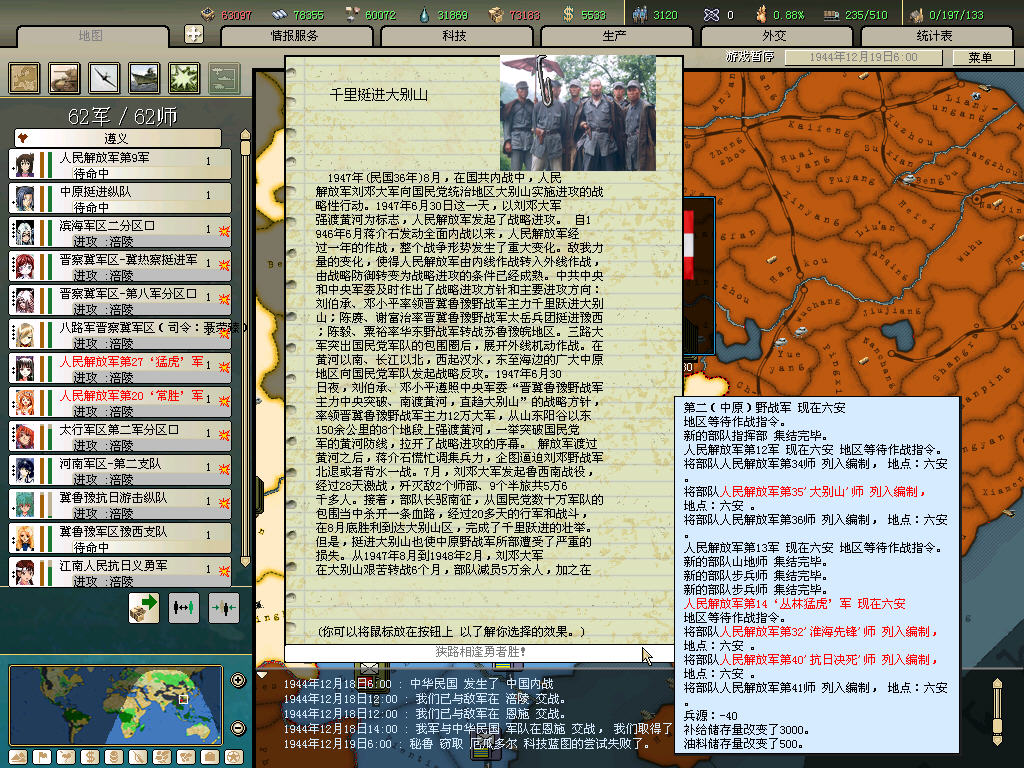The height and width of the screenshot is (768, 1024).
Task: Select the tank land forces icon
Action: 64,78
